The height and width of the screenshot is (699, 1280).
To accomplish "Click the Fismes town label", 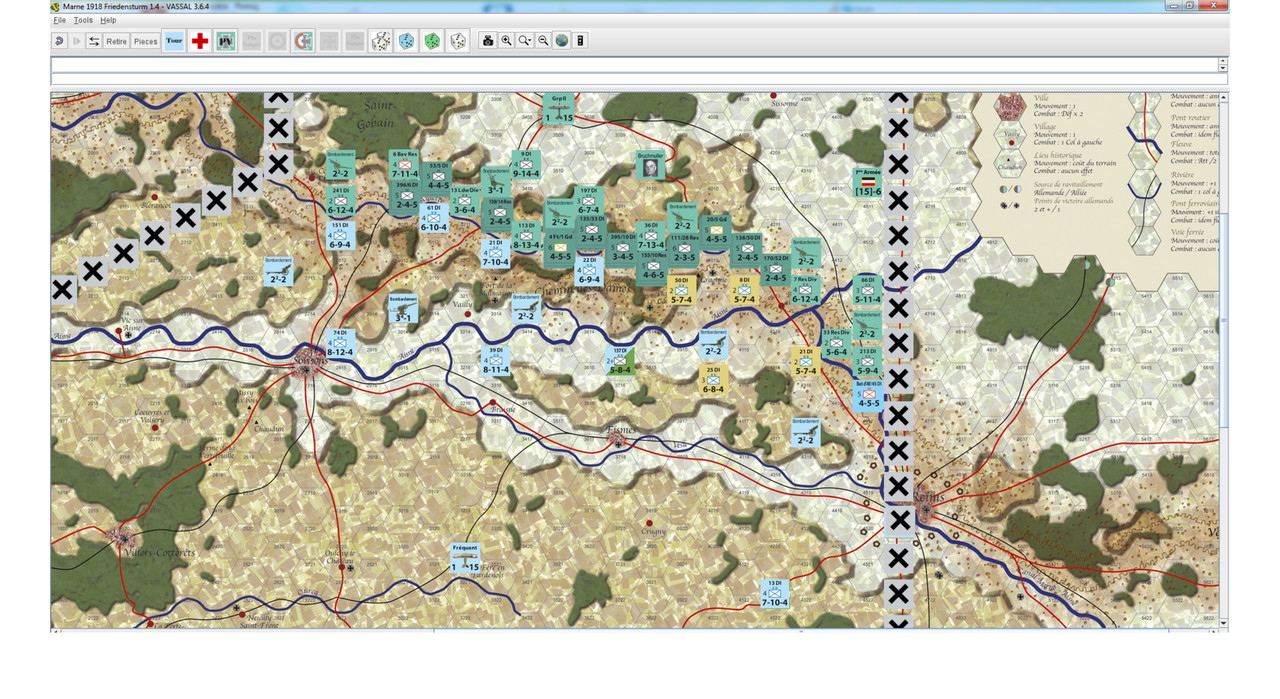I will click(x=620, y=430).
